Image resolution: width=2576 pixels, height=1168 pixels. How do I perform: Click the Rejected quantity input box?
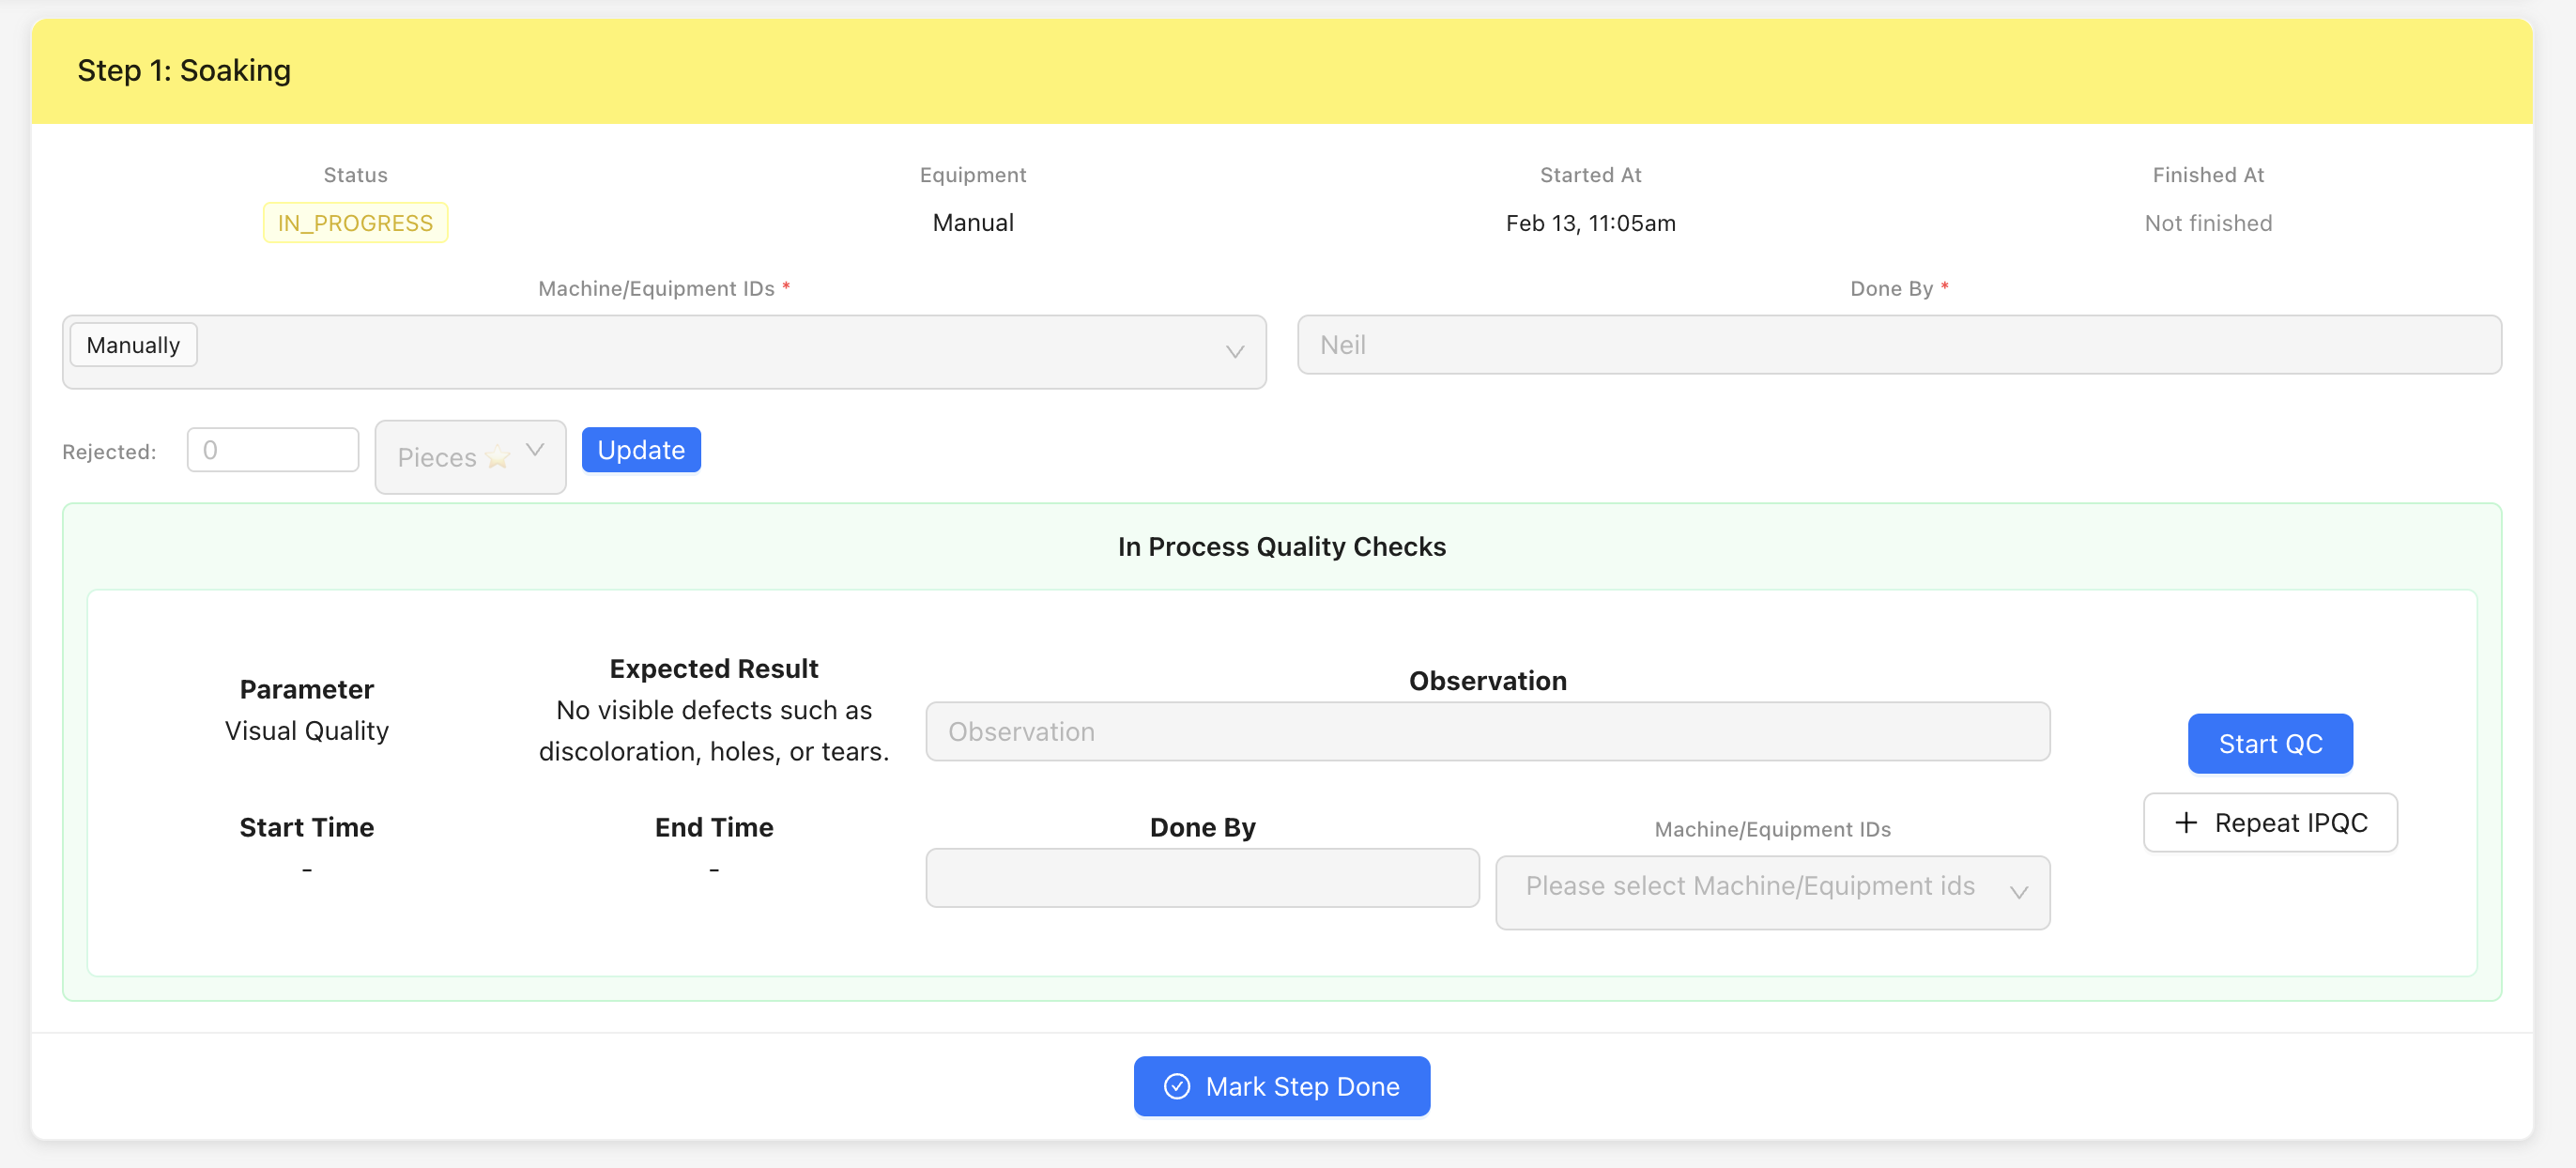(x=272, y=449)
